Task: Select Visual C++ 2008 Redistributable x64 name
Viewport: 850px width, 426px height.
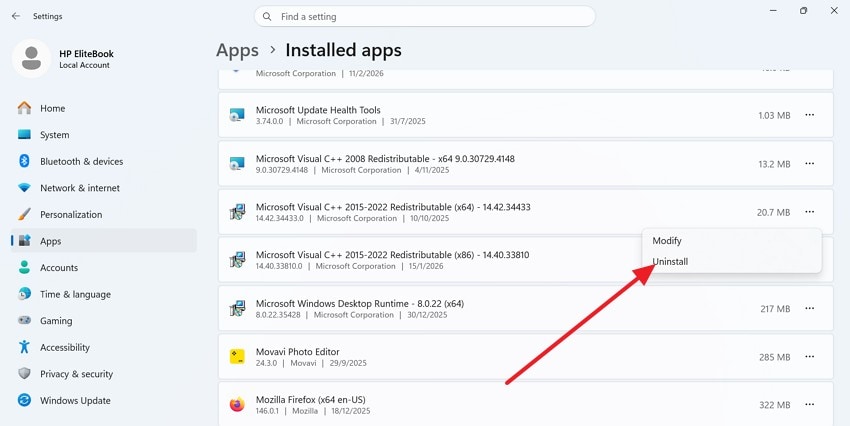Action: click(x=385, y=159)
